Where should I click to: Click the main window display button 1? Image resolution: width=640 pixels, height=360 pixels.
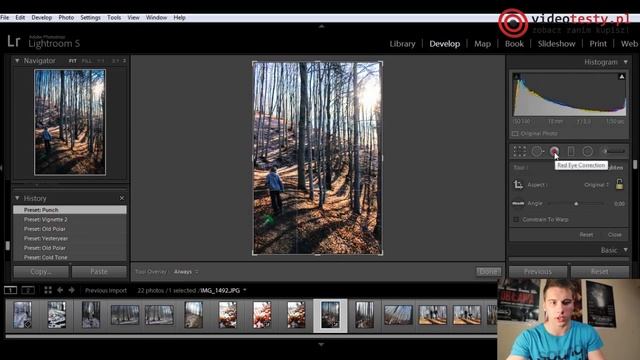click(10, 290)
